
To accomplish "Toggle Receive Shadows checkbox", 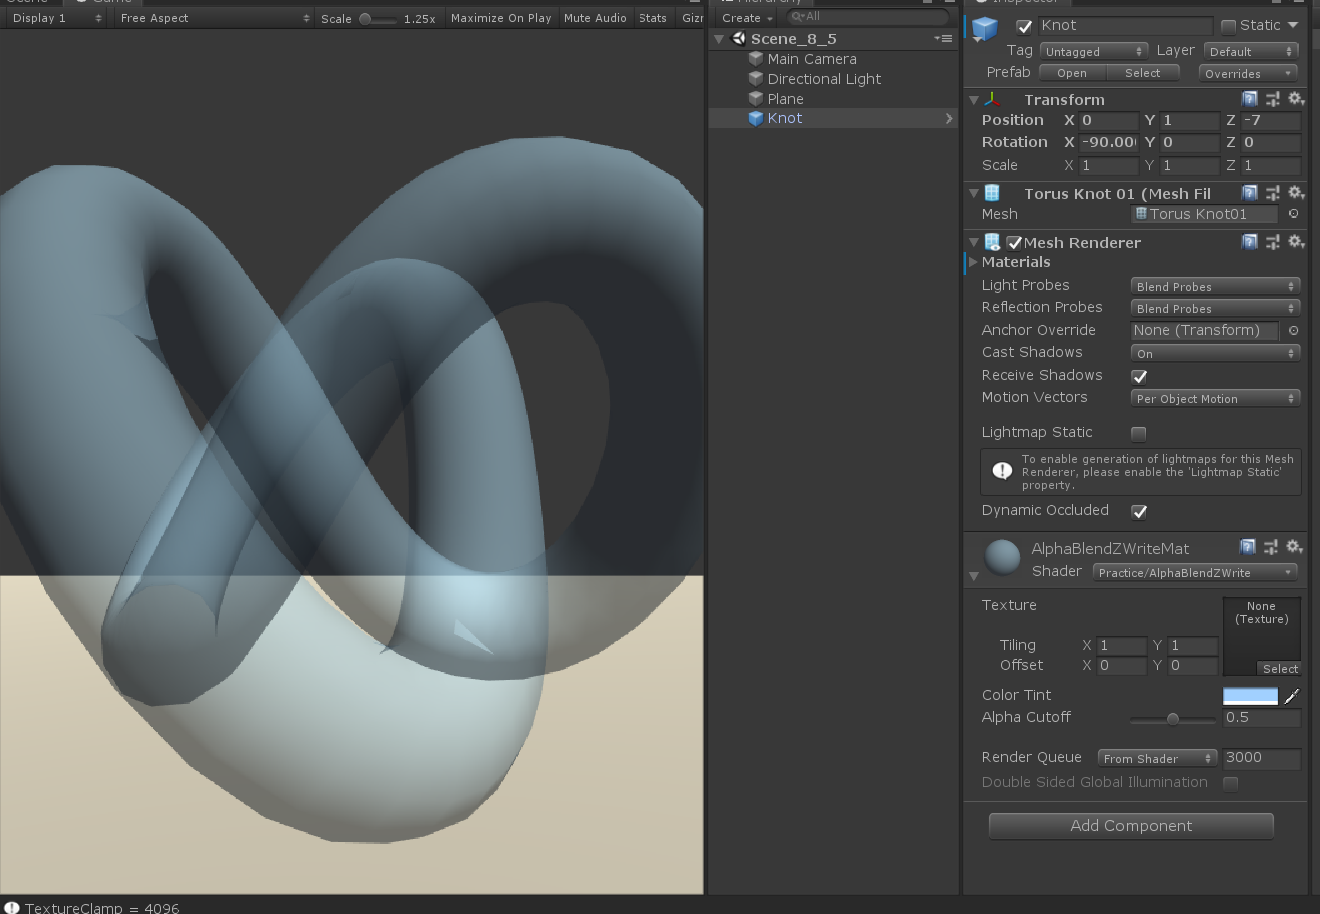I will [1139, 376].
